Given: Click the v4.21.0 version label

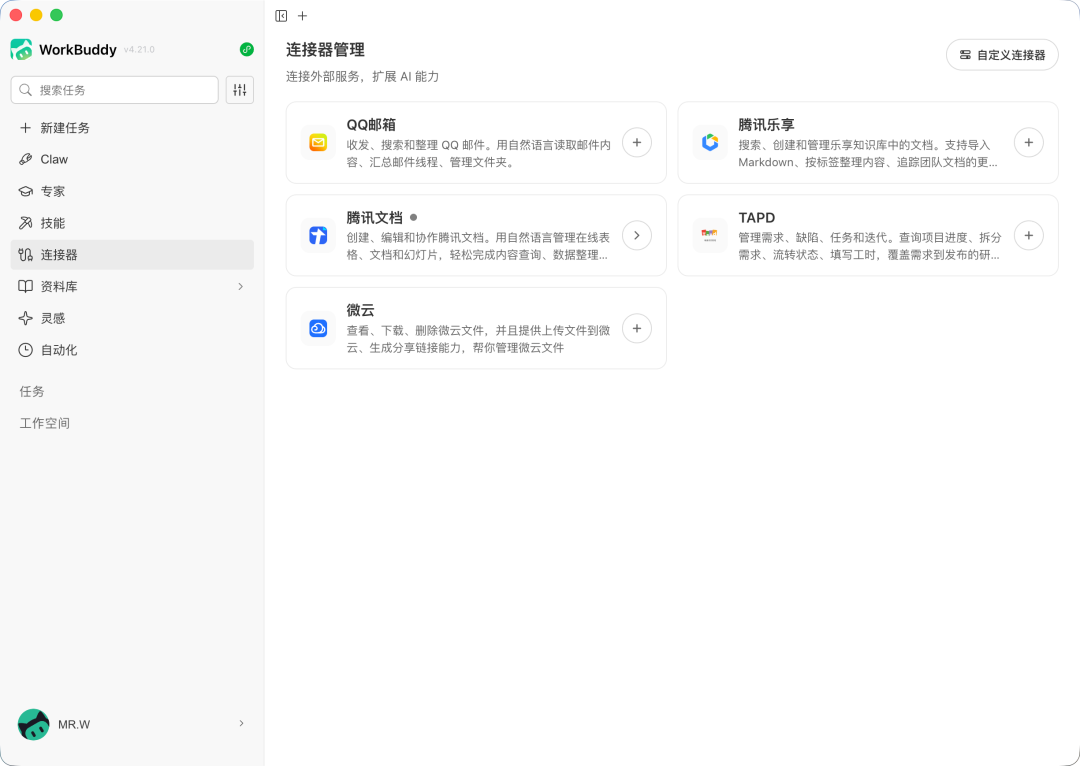Looking at the screenshot, I should click(x=139, y=50).
